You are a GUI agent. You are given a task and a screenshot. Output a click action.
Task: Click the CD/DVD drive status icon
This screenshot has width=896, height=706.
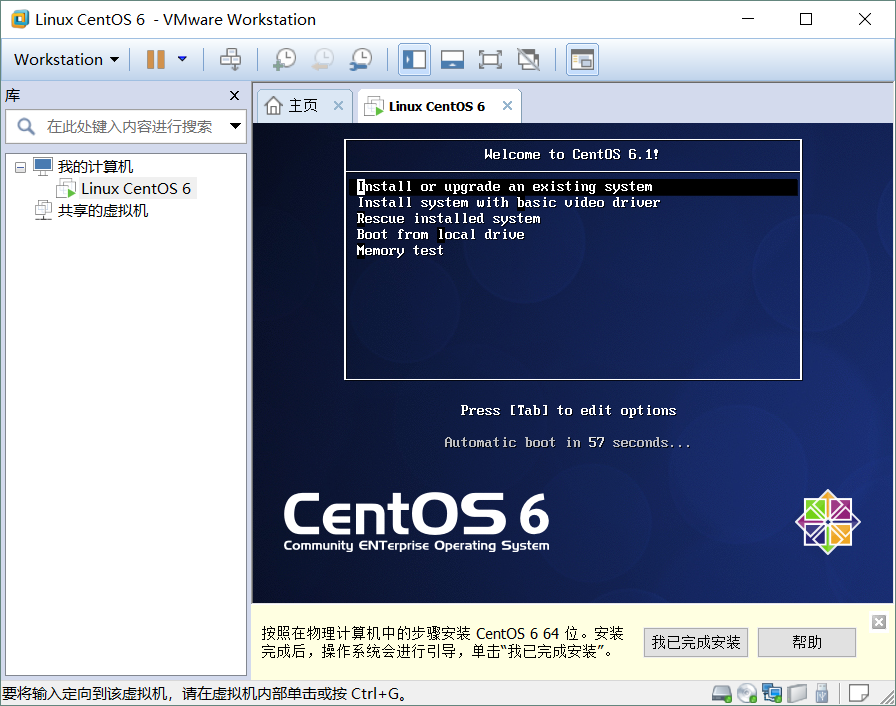coord(747,693)
